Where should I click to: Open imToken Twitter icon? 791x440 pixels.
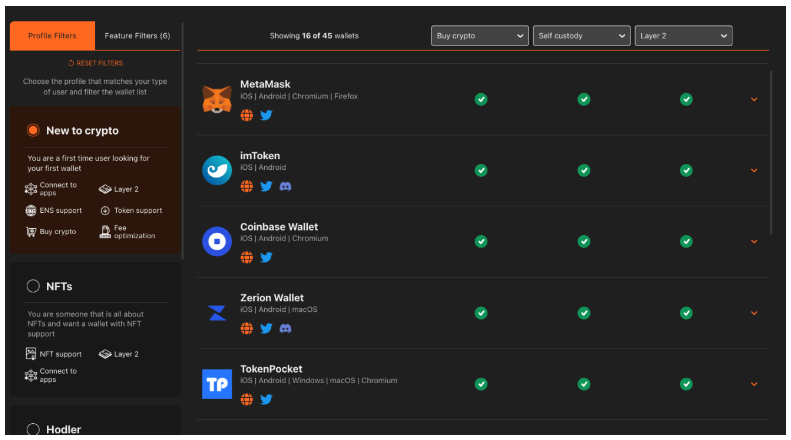click(266, 186)
